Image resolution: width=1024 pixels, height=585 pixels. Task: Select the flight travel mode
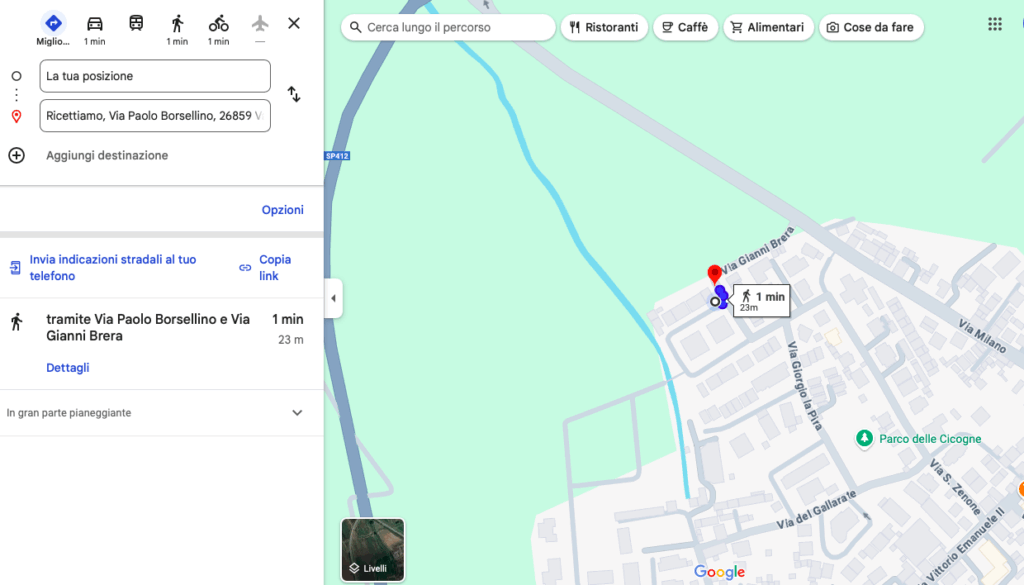(x=260, y=24)
